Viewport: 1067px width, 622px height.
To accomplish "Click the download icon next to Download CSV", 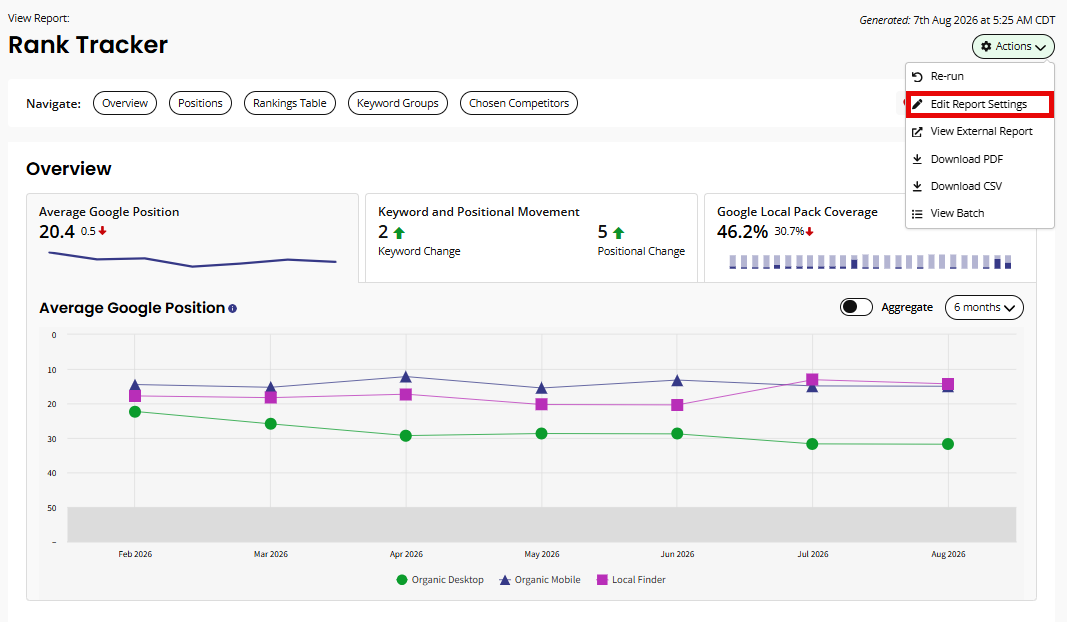I will [917, 186].
